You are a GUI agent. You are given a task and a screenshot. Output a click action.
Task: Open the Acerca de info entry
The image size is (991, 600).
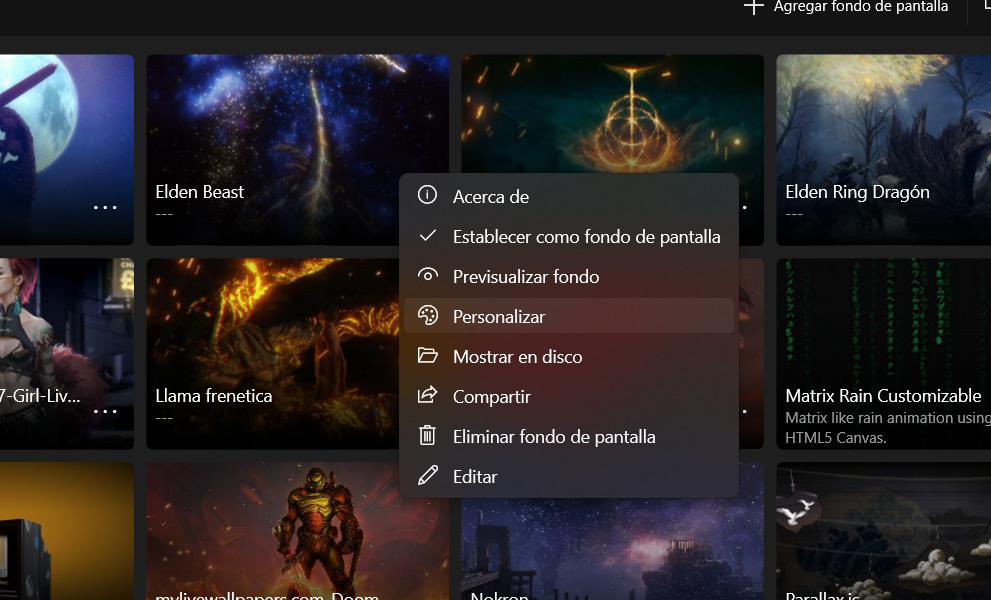pos(569,196)
